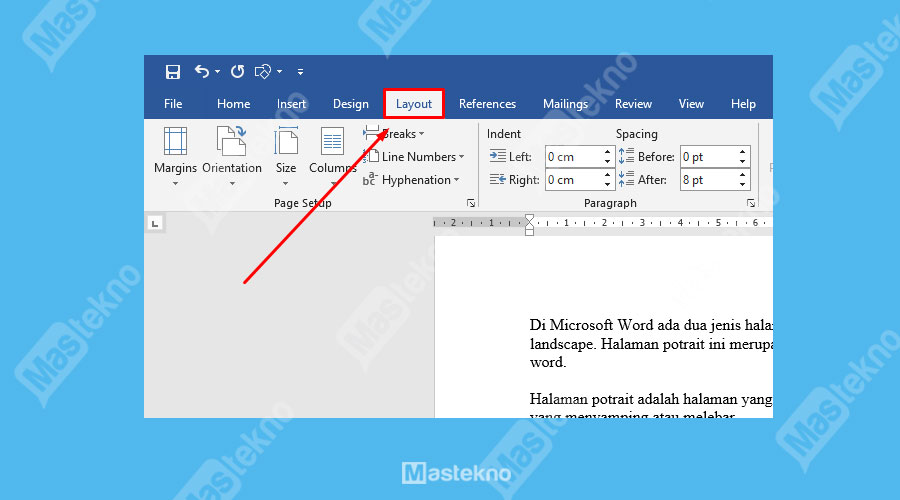The image size is (900, 500).
Task: Open the File tab
Action: 173,104
